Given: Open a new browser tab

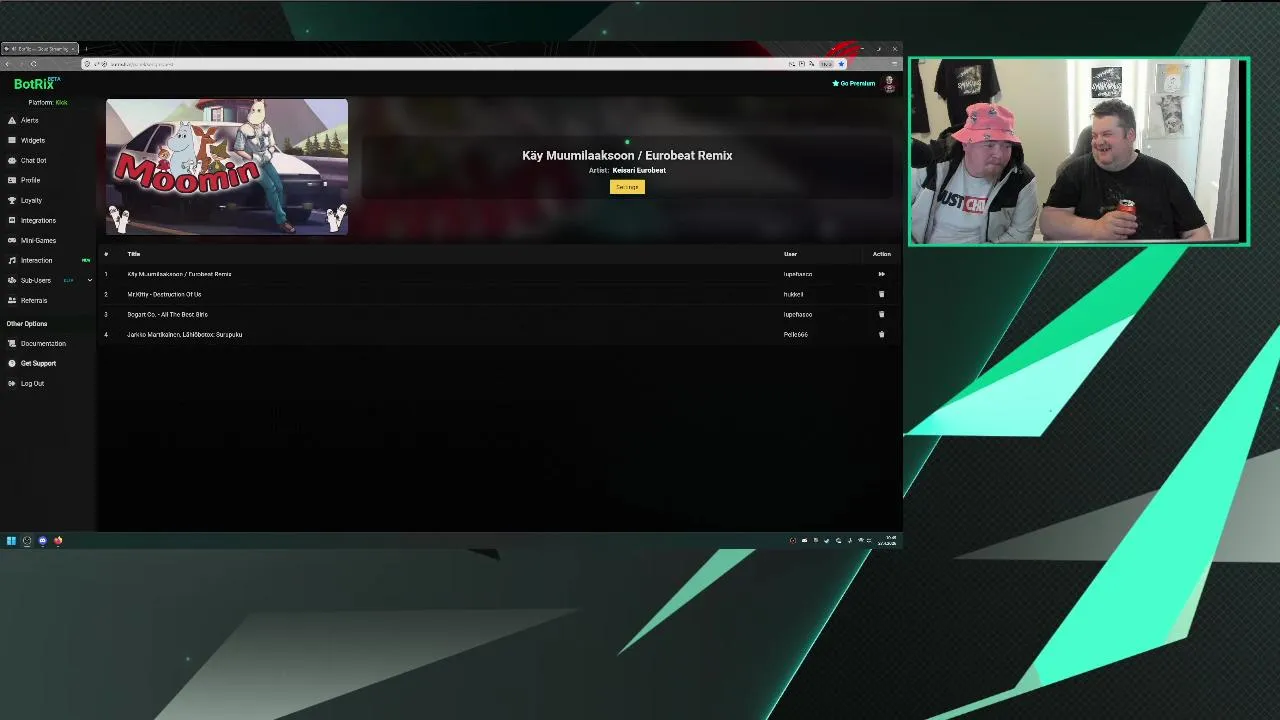Looking at the screenshot, I should point(86,48).
